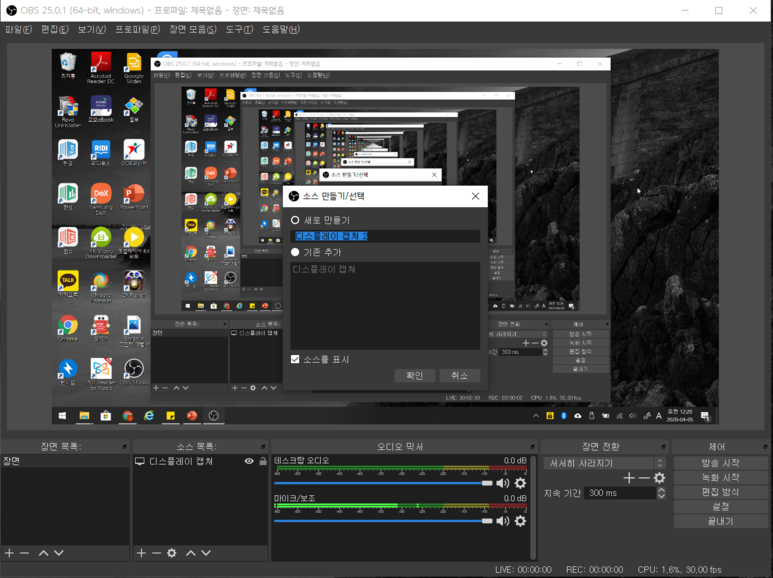Screen dimensions: 773x578
Task: Open the 장면 모음 menu
Action: [193, 30]
